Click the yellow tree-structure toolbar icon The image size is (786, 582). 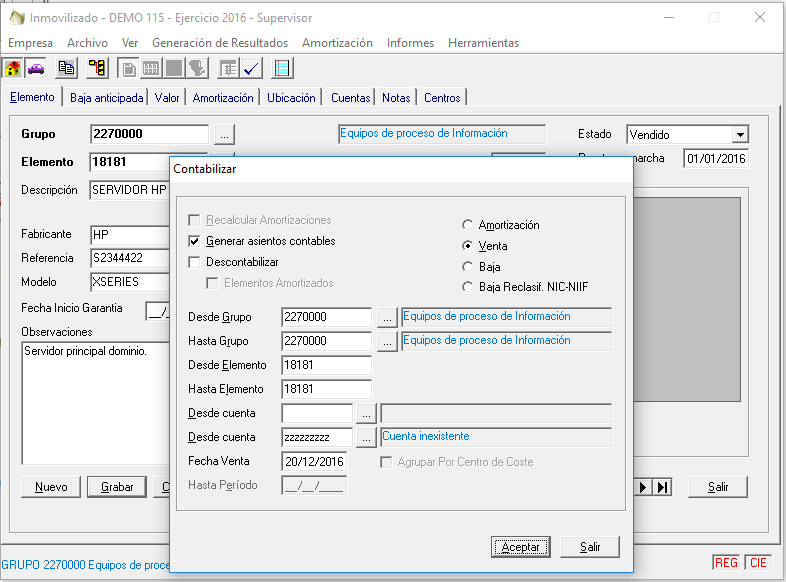tap(97, 68)
